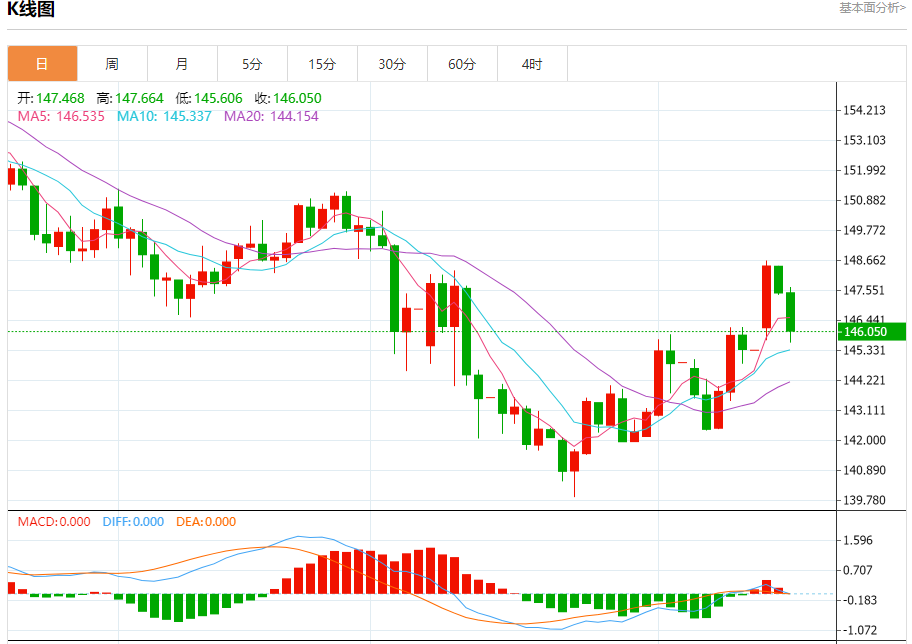Switch to the 周 weekly tab

coord(112,64)
